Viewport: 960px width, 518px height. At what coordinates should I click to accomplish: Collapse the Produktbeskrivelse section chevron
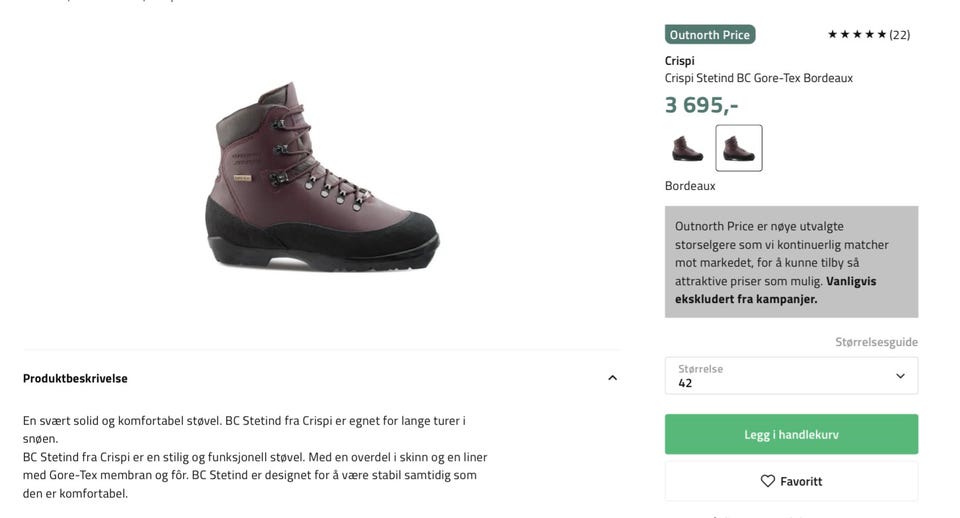click(x=612, y=378)
